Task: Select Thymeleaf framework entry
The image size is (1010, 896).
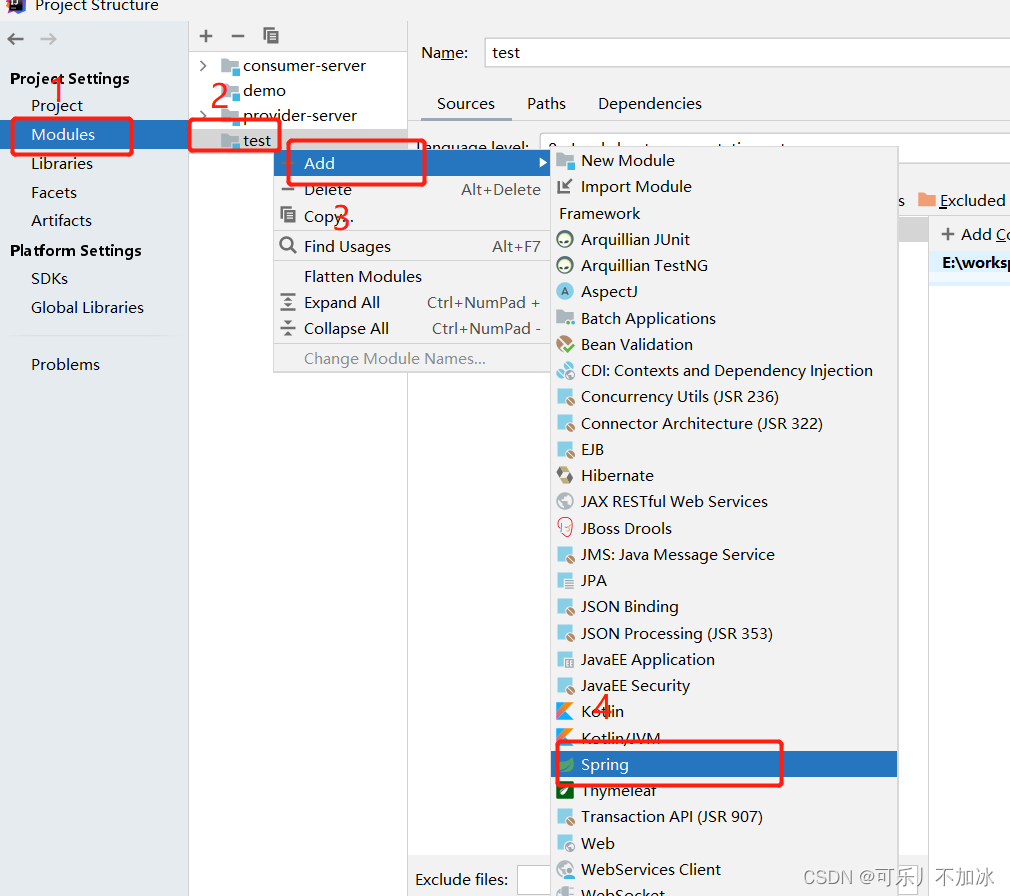Action: [724, 791]
